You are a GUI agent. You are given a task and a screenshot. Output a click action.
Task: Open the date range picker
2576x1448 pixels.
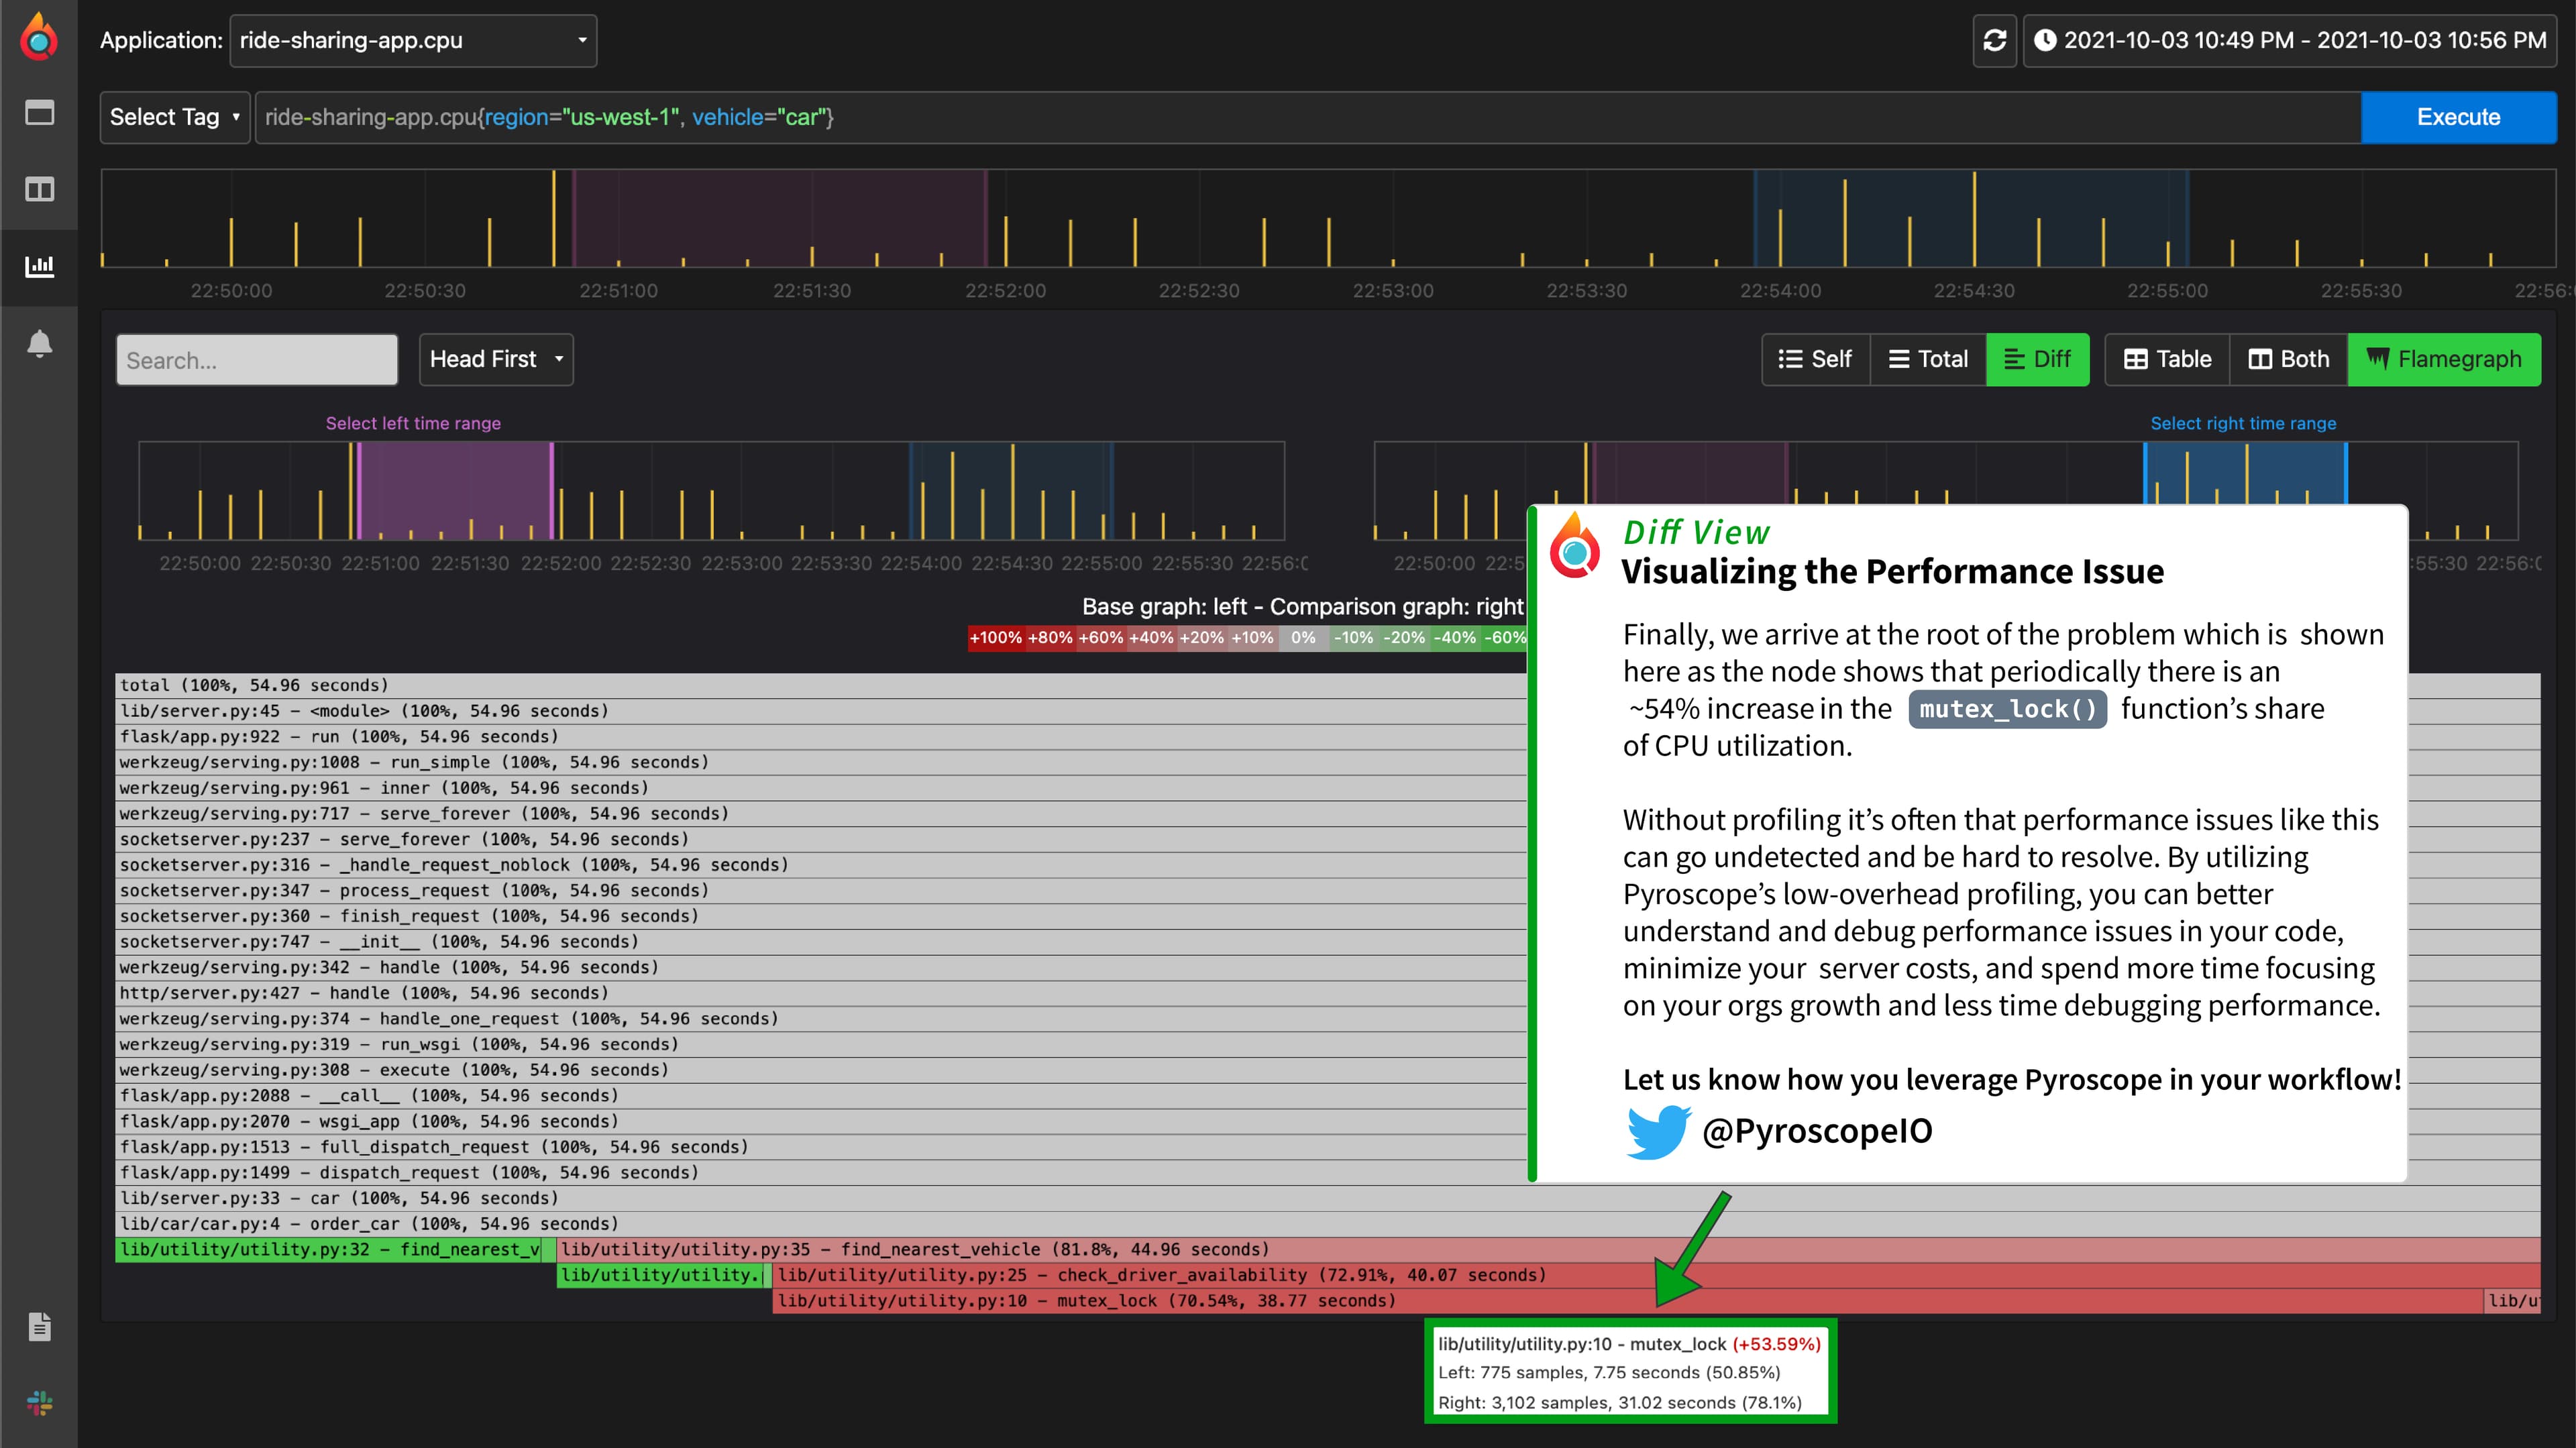[2291, 40]
